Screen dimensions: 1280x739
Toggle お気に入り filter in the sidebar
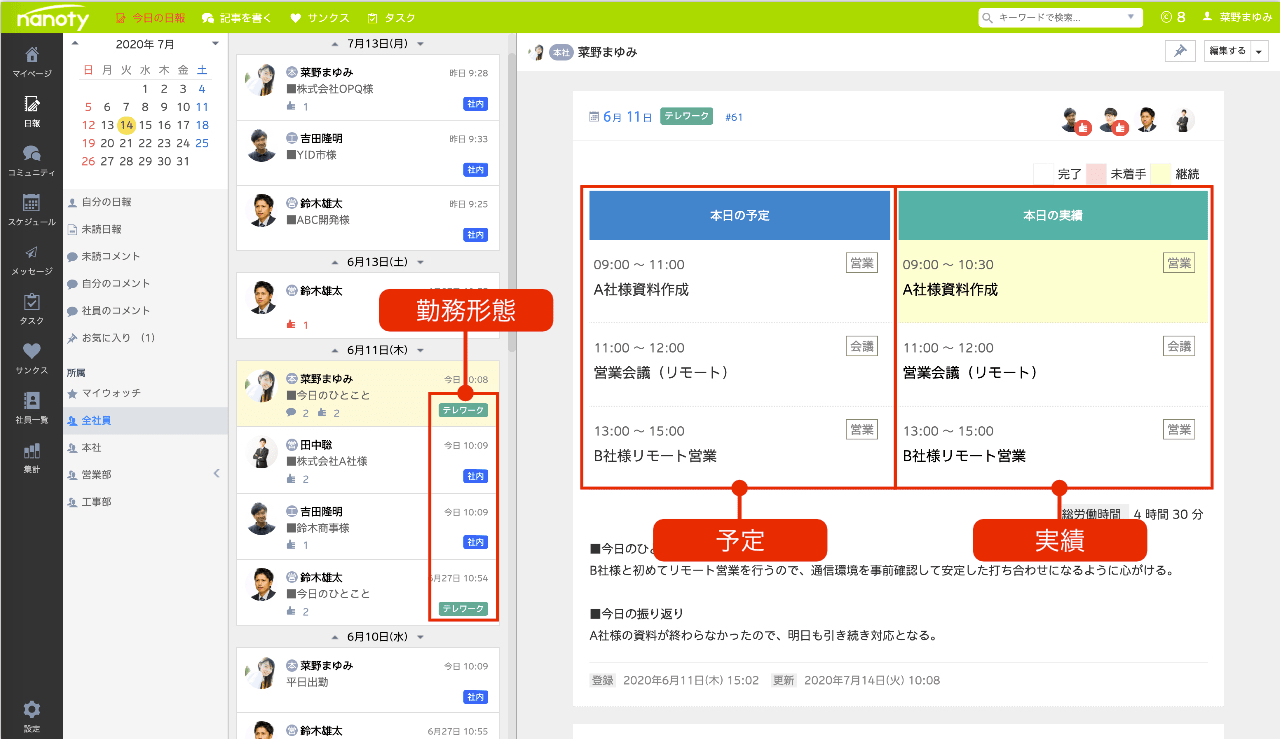coord(117,338)
